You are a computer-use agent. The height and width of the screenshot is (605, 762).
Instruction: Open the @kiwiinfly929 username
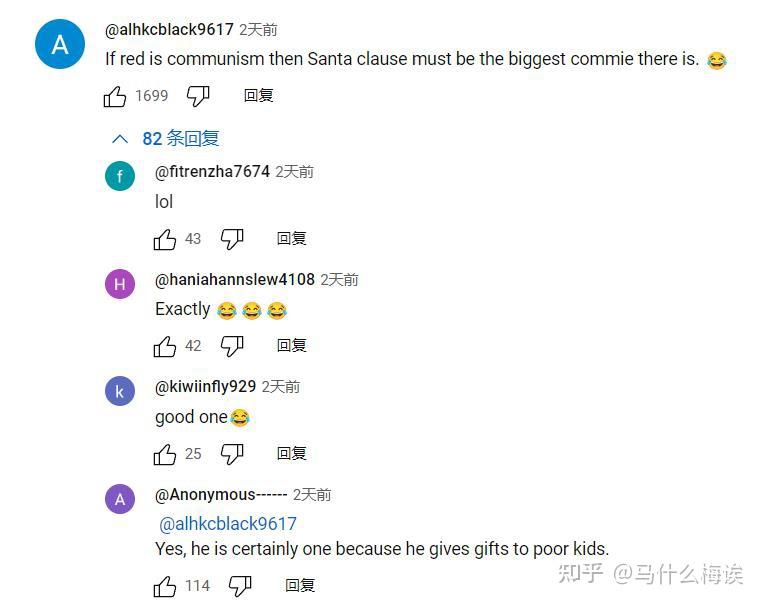click(x=205, y=387)
